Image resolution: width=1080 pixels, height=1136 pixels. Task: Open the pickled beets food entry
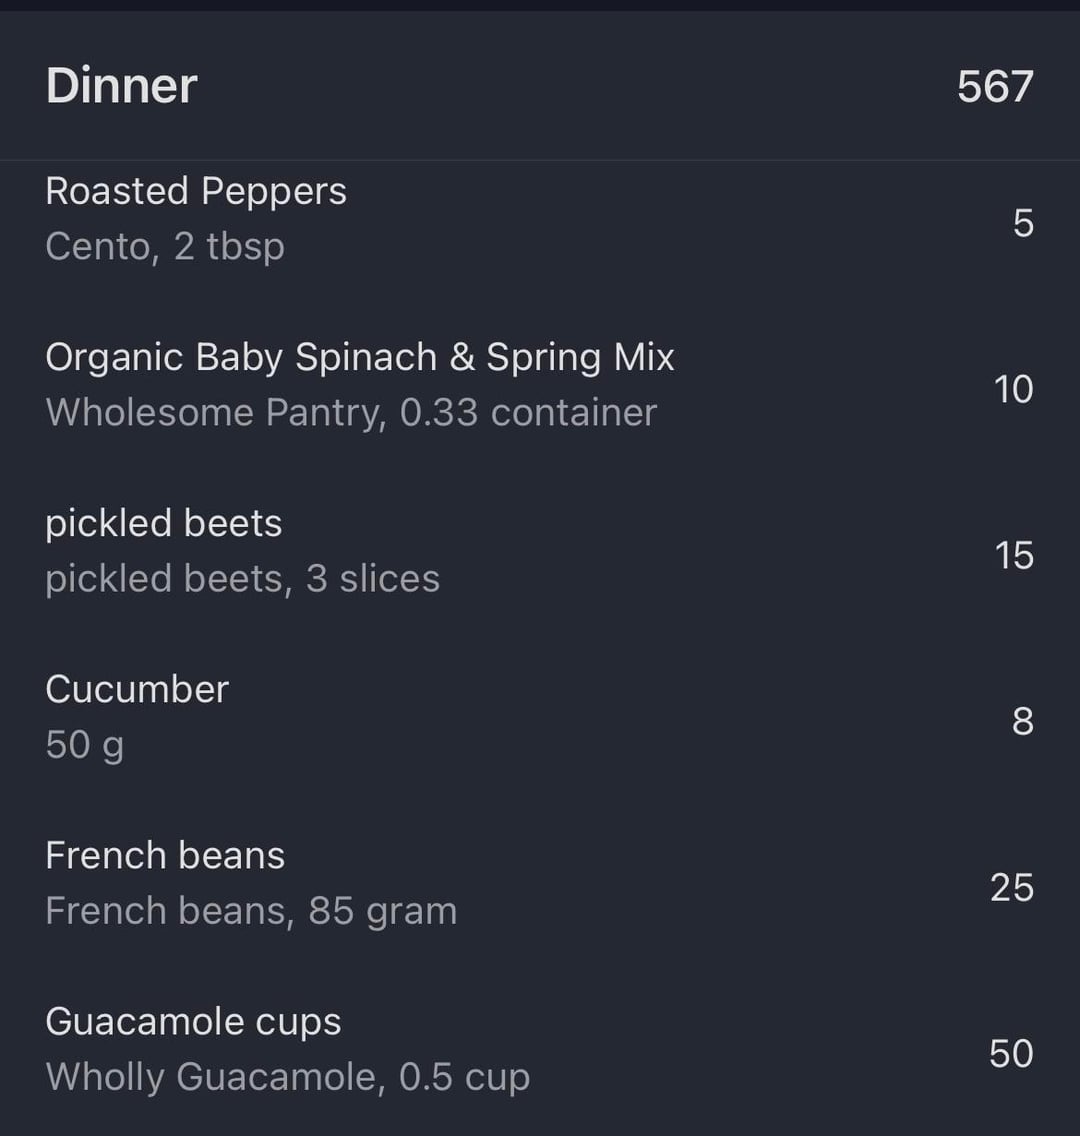tap(164, 523)
